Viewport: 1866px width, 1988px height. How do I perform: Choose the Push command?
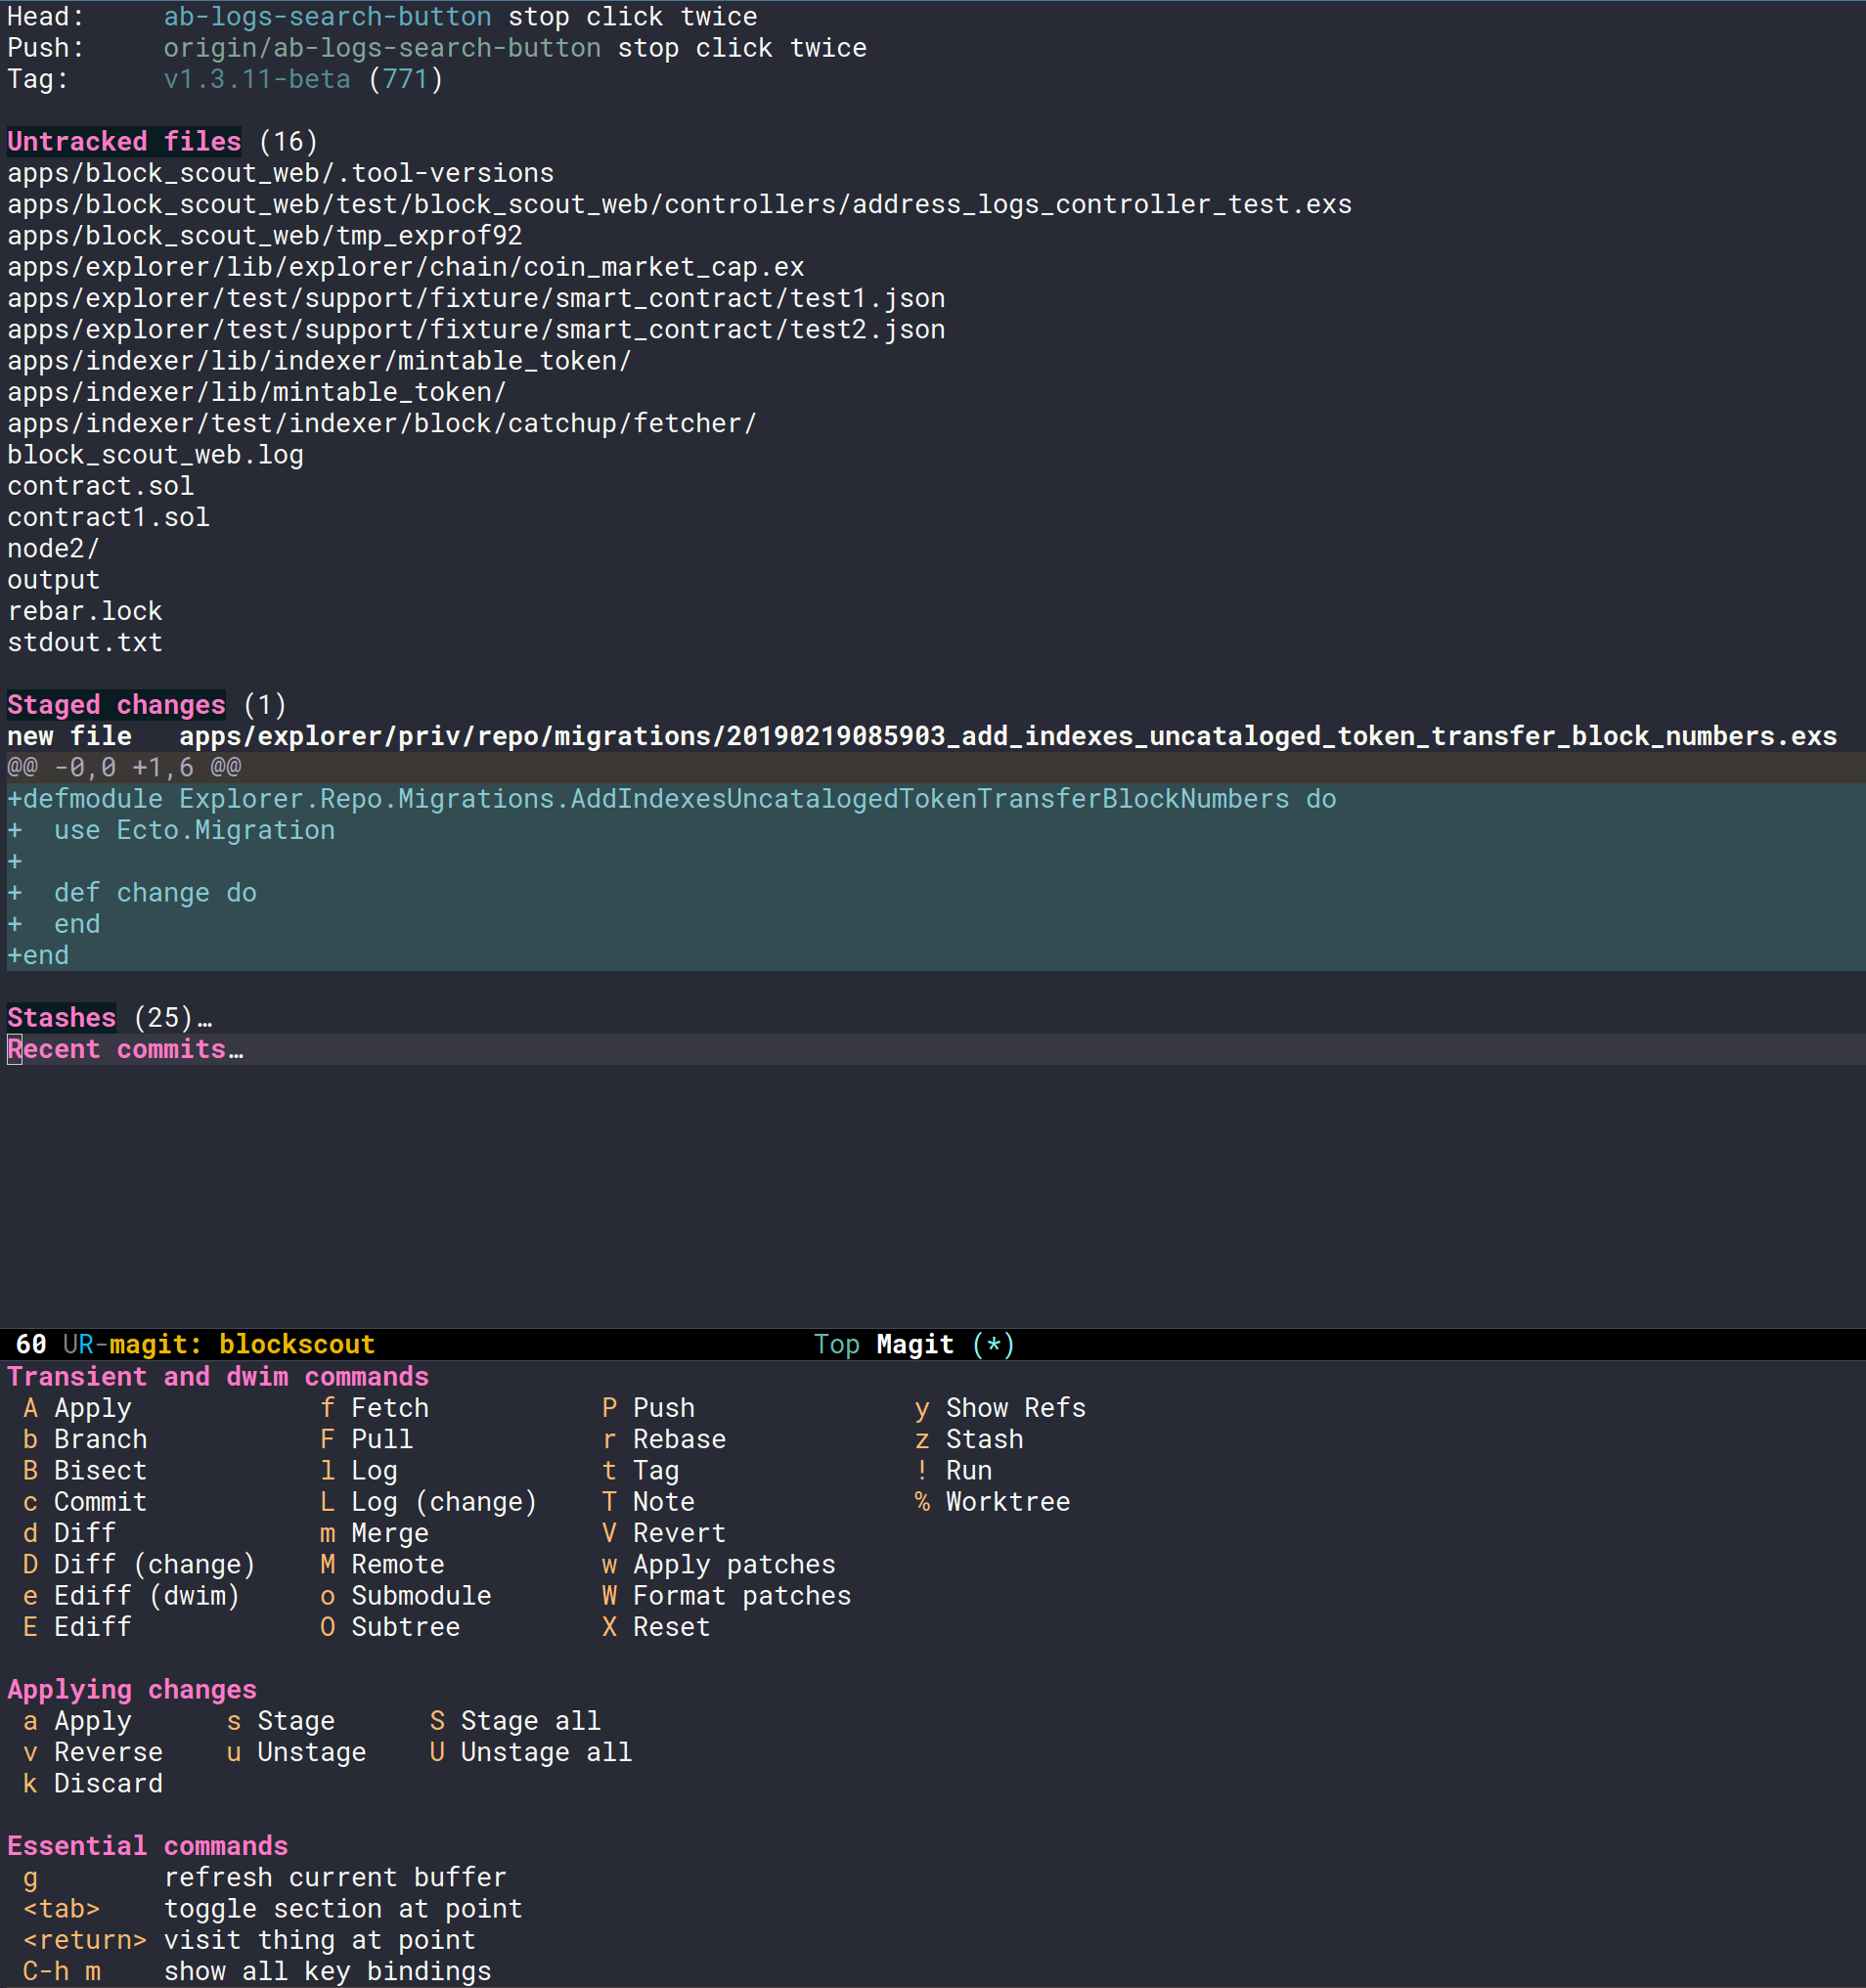point(648,1408)
